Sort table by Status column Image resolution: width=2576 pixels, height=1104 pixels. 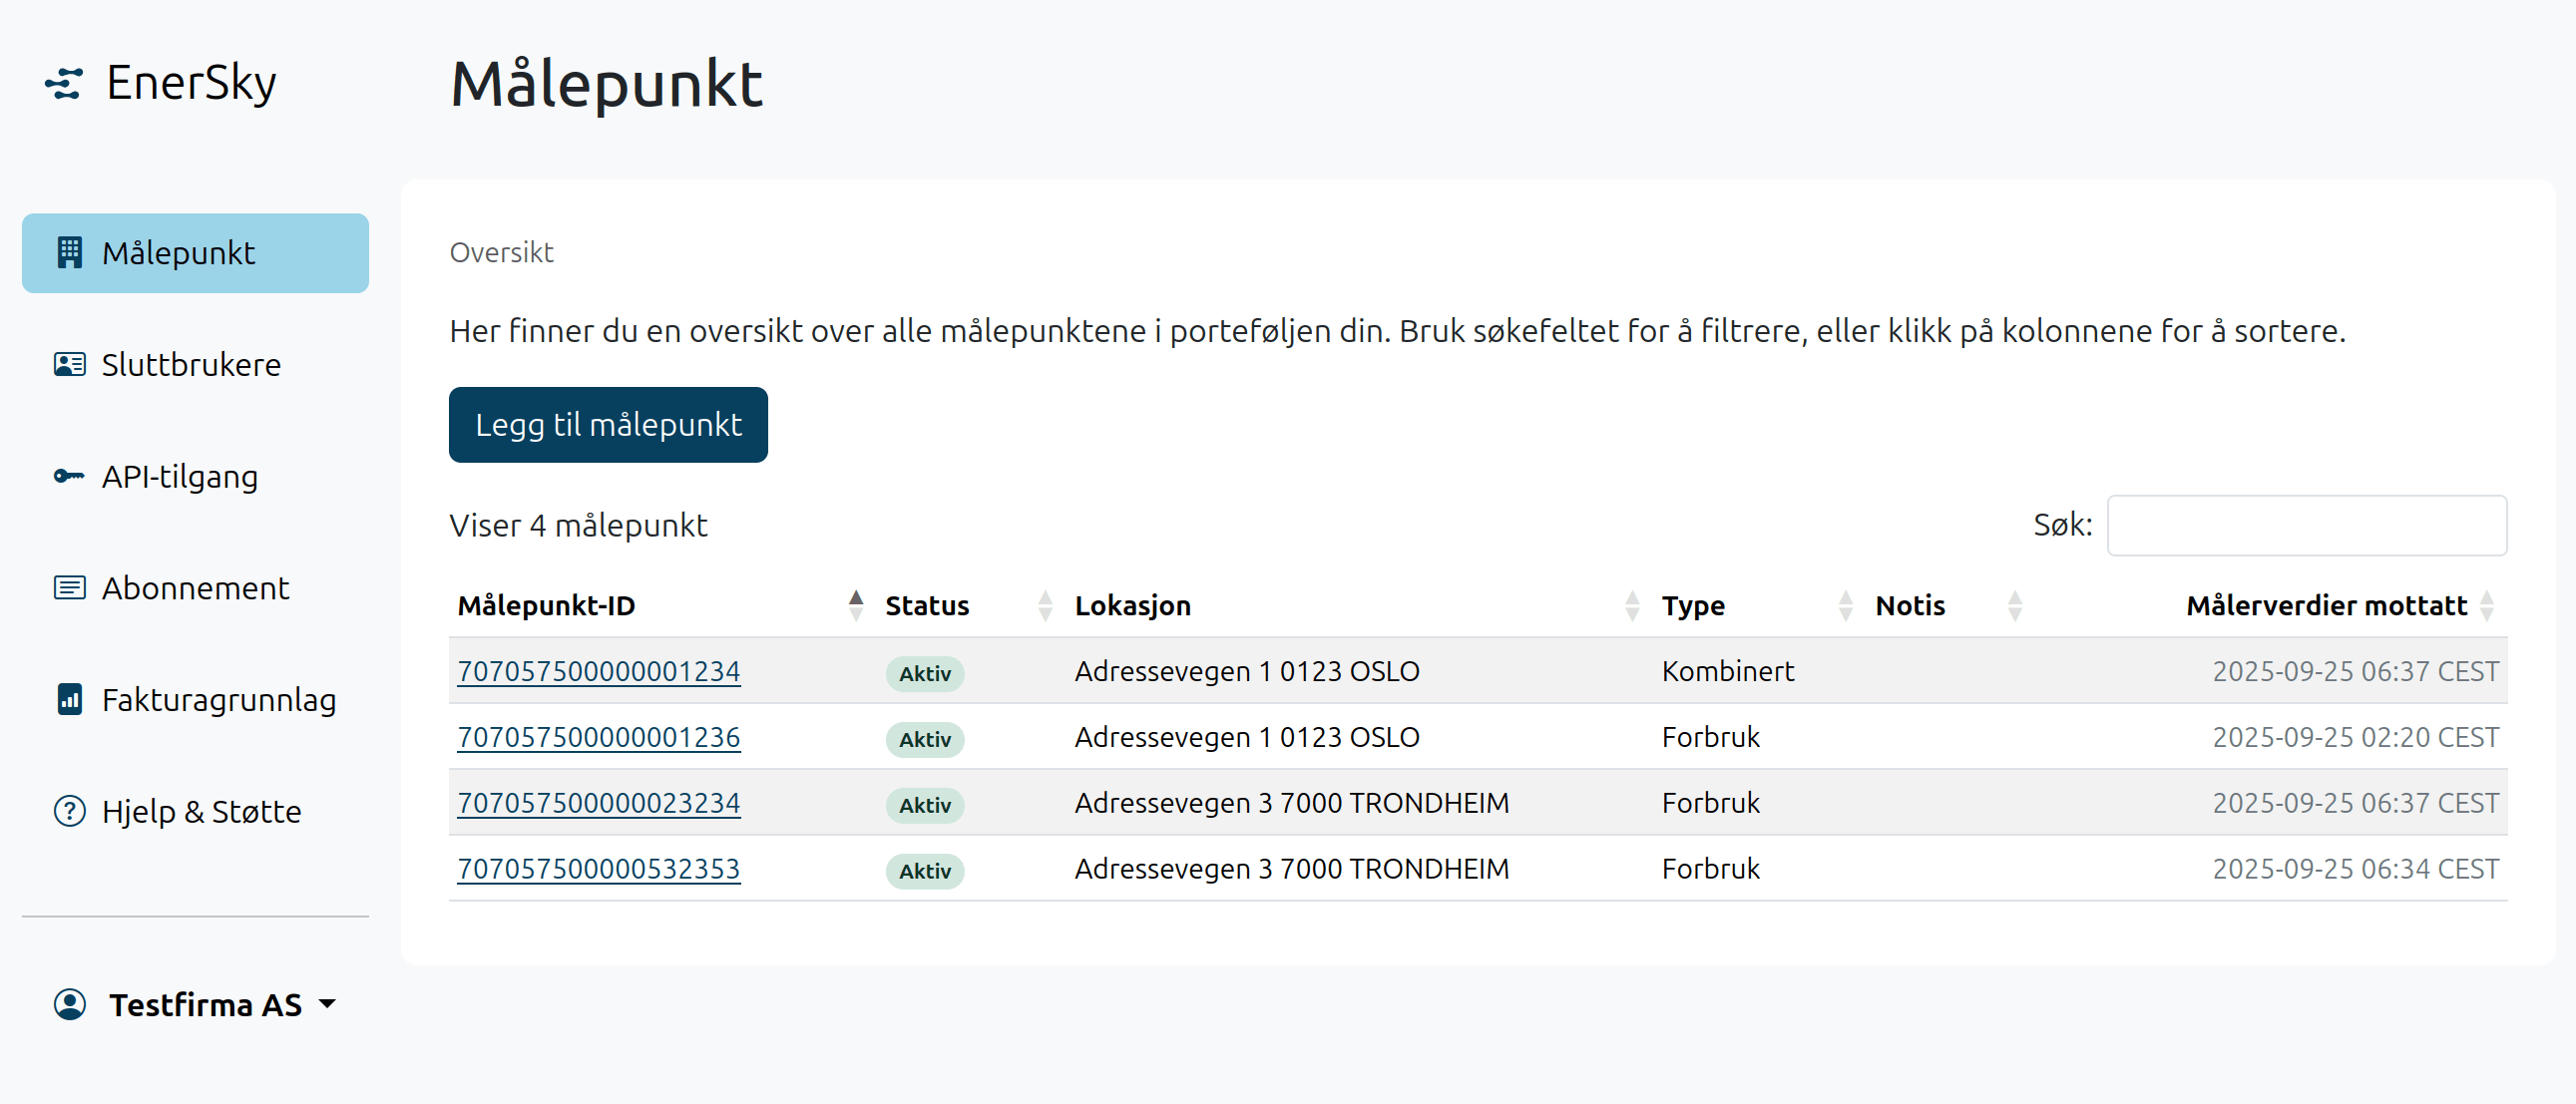pyautogui.click(x=927, y=606)
